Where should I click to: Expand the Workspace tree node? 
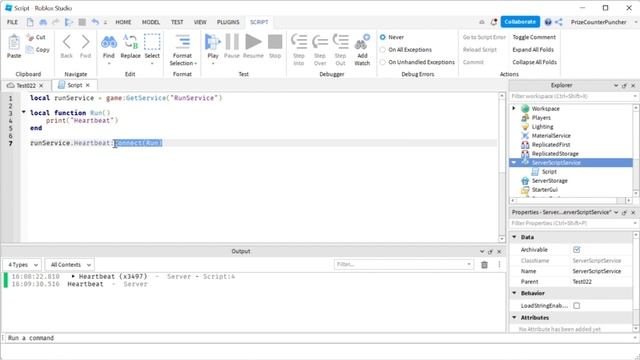click(514, 108)
